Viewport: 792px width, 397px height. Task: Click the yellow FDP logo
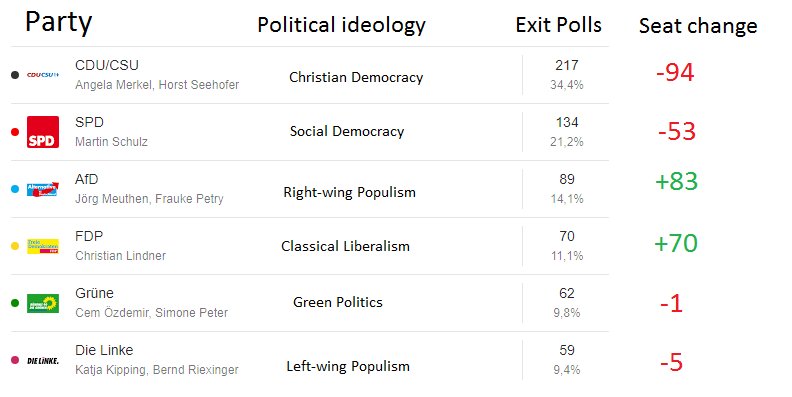(43, 246)
